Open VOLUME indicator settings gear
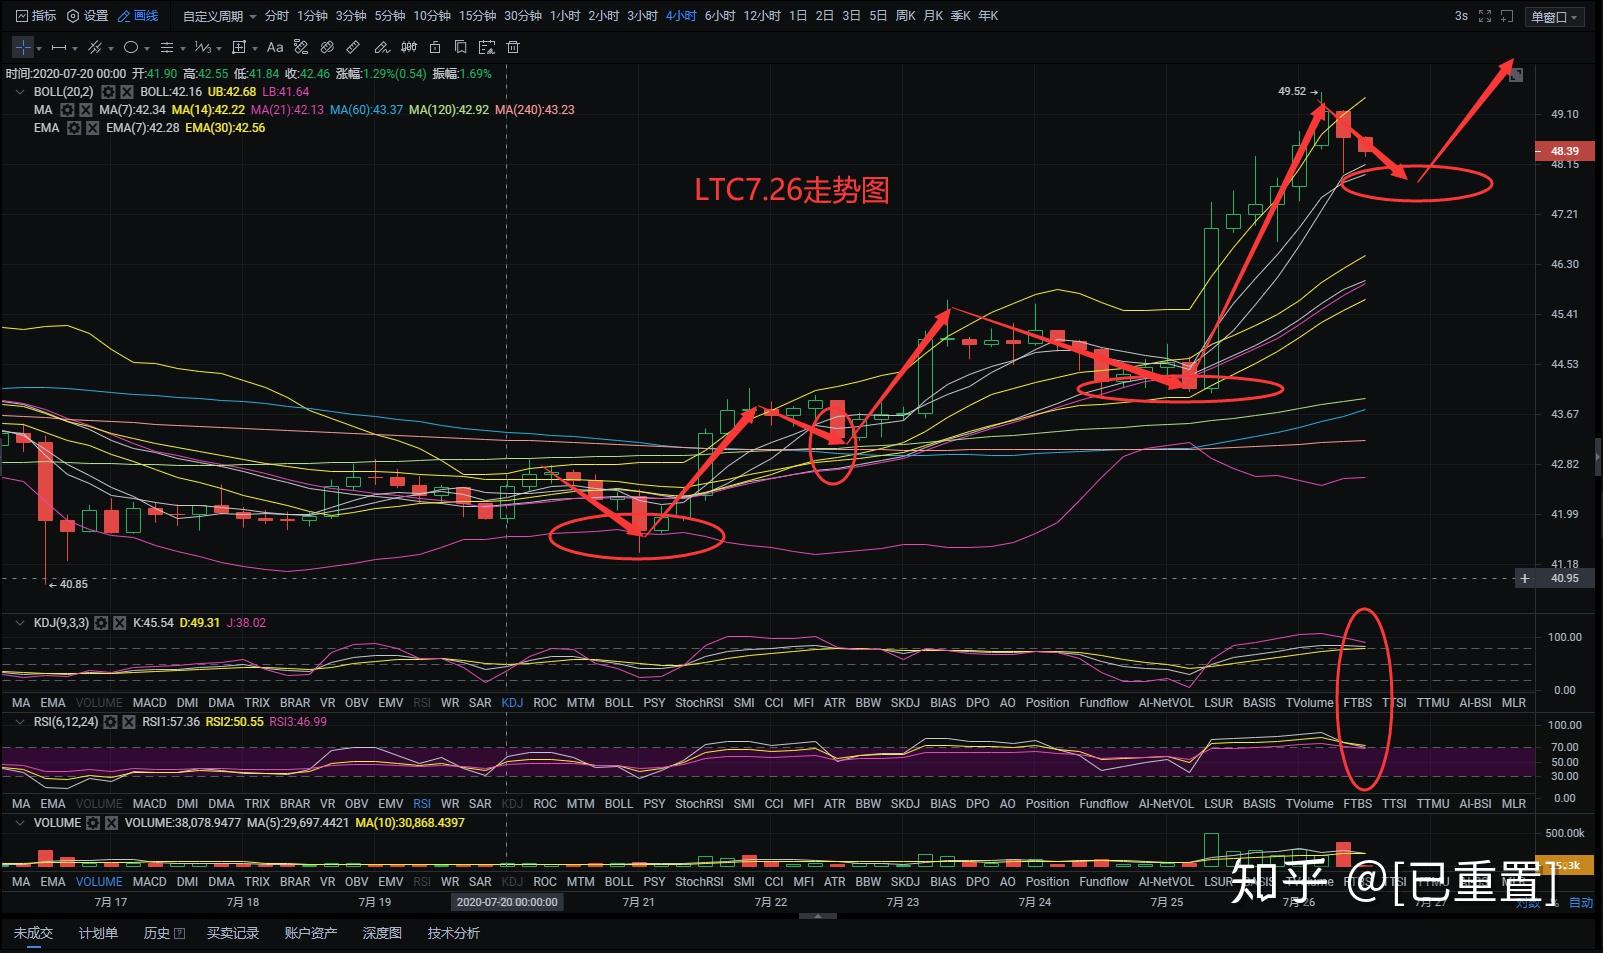Screen dimensions: 1603x953 (x=93, y=823)
